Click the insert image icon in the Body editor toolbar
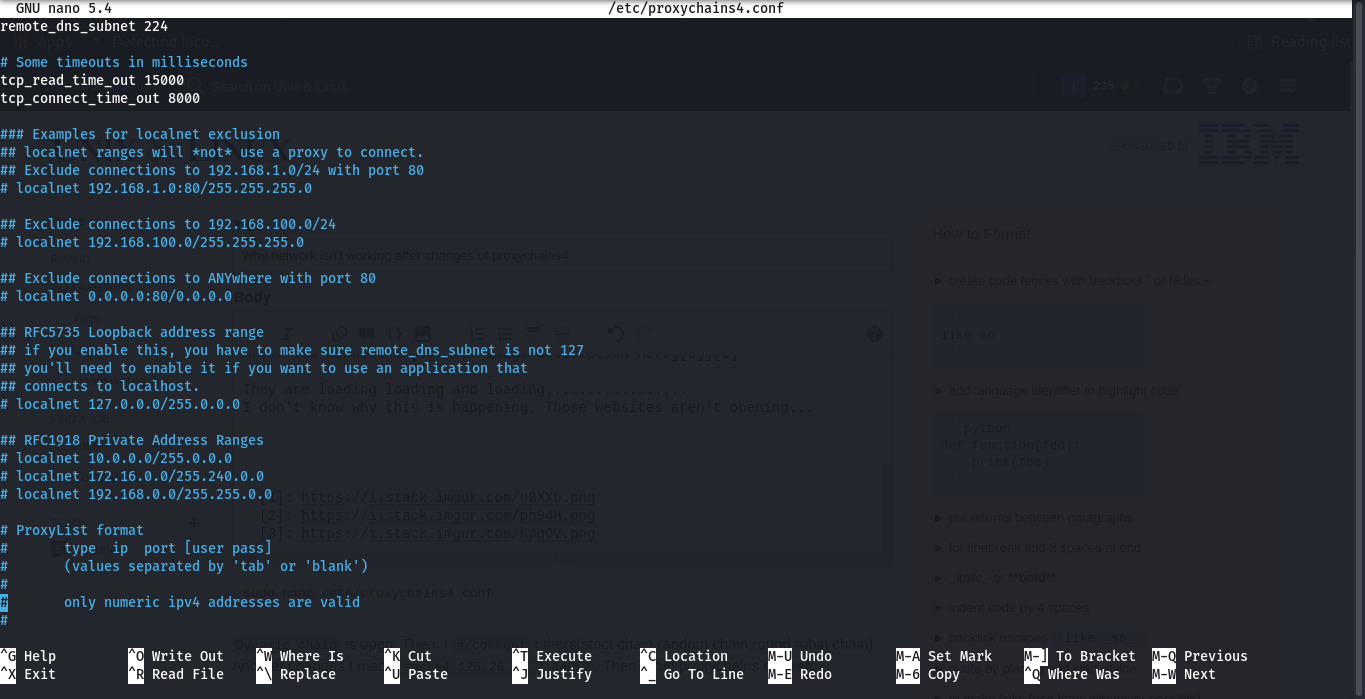Image resolution: width=1365 pixels, height=699 pixels. [x=422, y=334]
